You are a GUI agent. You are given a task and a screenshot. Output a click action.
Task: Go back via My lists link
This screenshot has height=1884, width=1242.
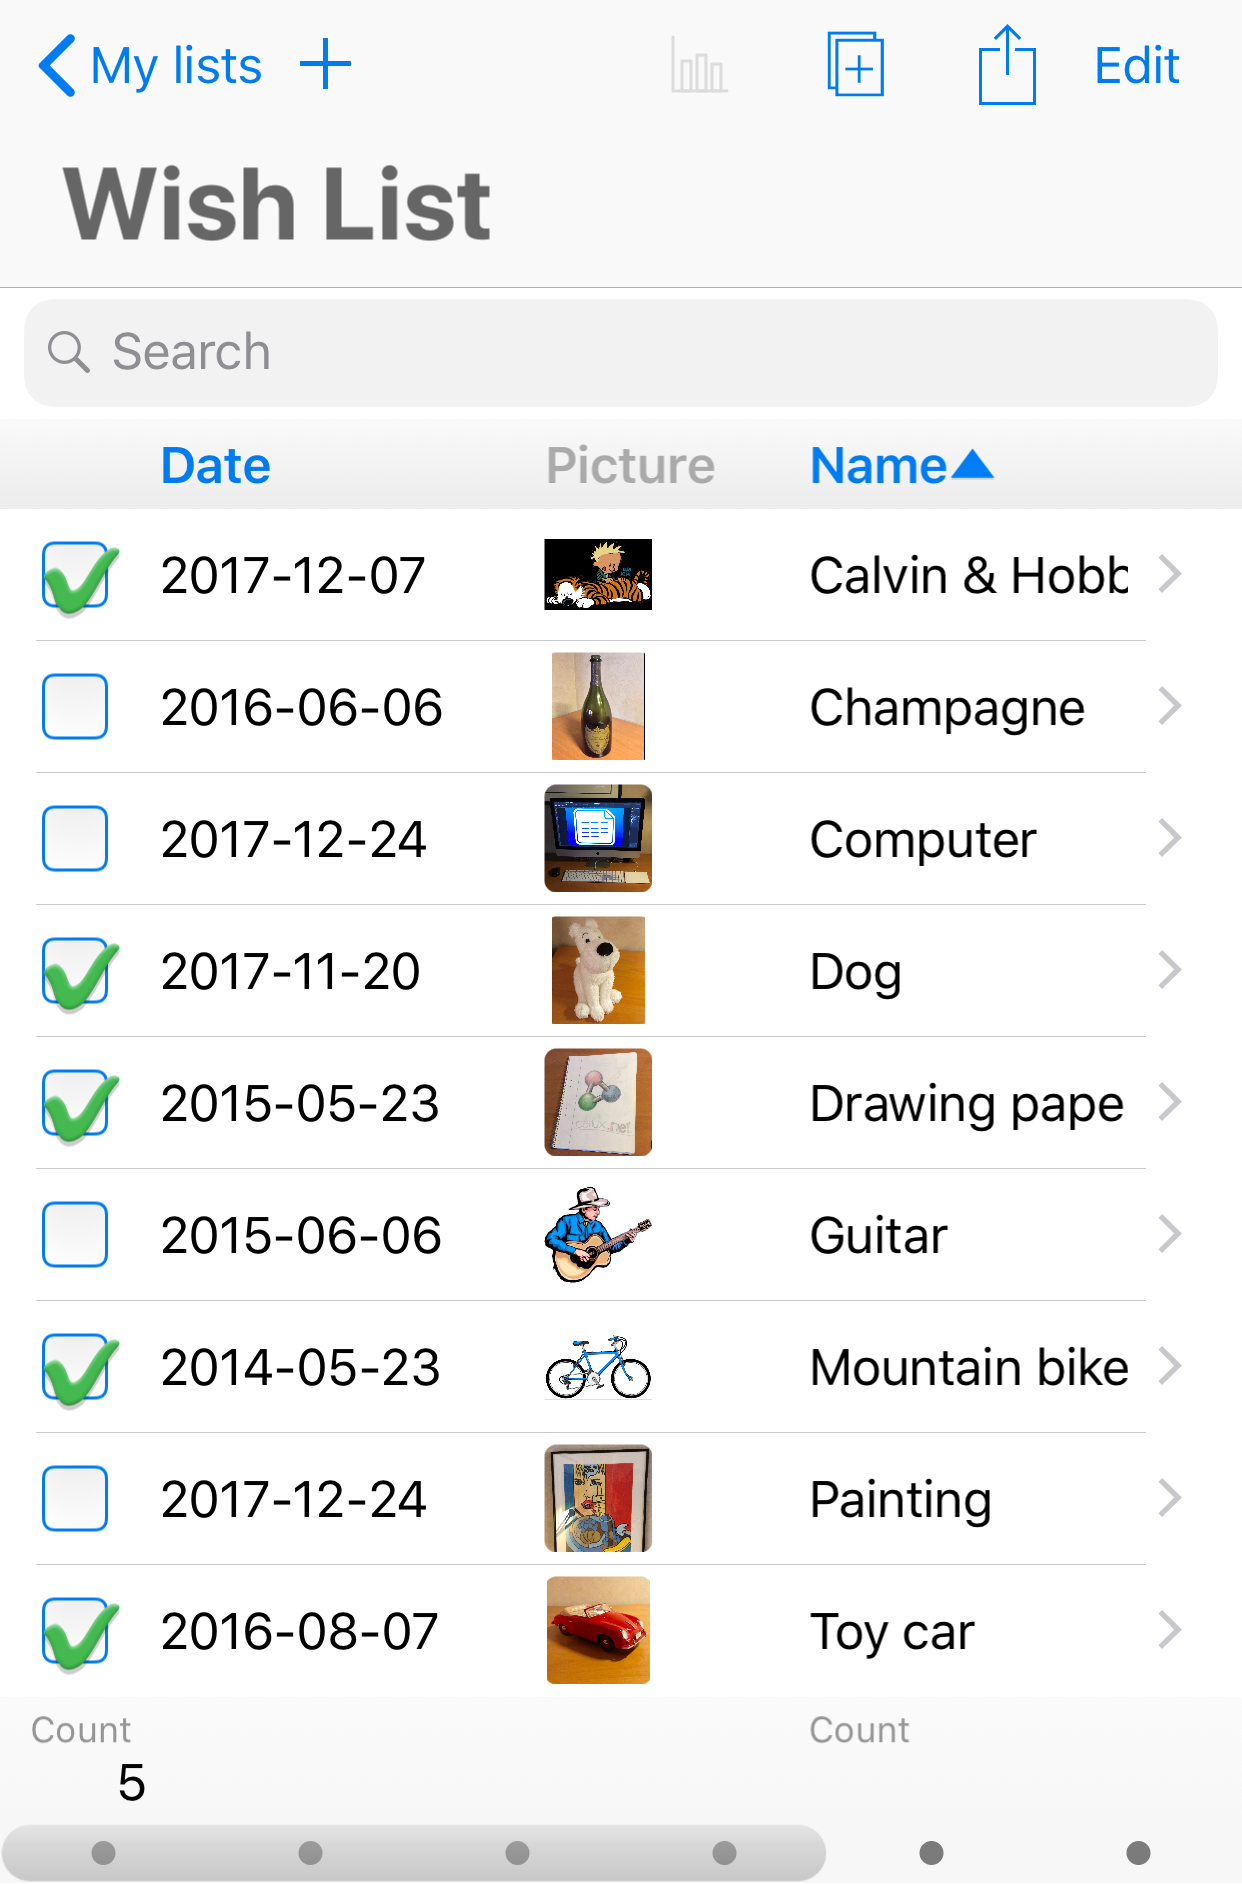click(176, 66)
